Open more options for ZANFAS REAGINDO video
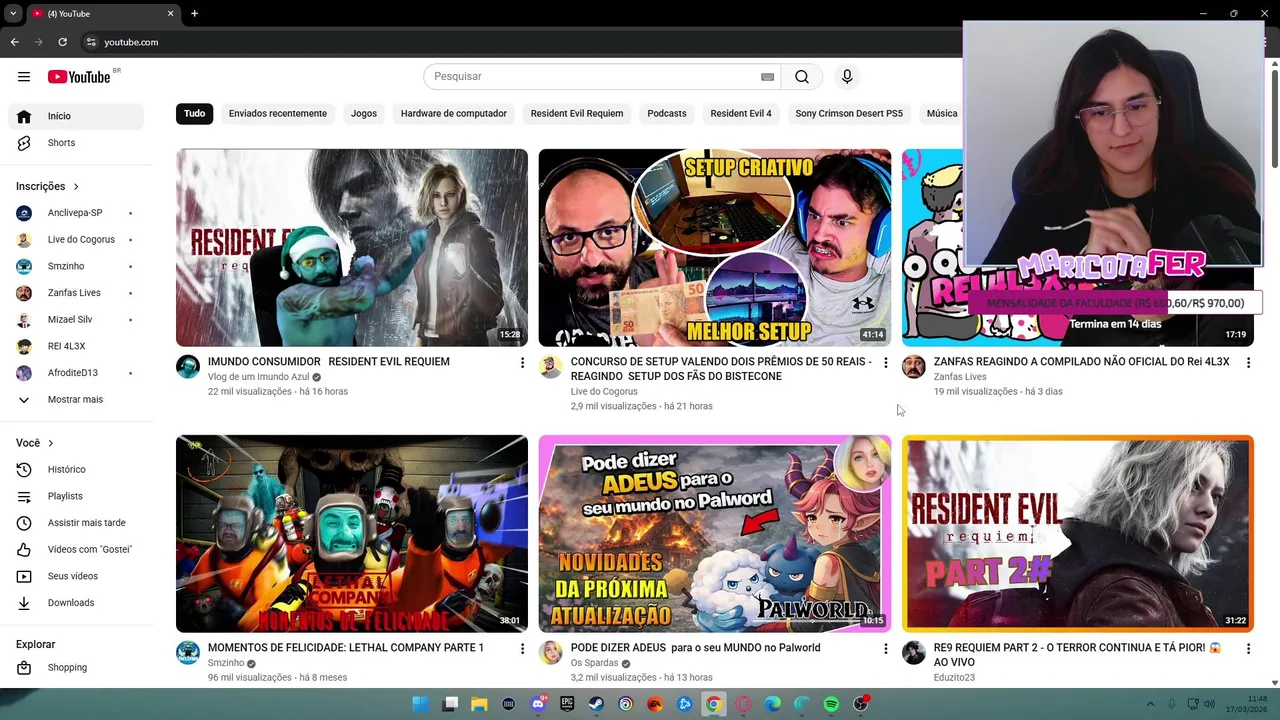 1248,363
